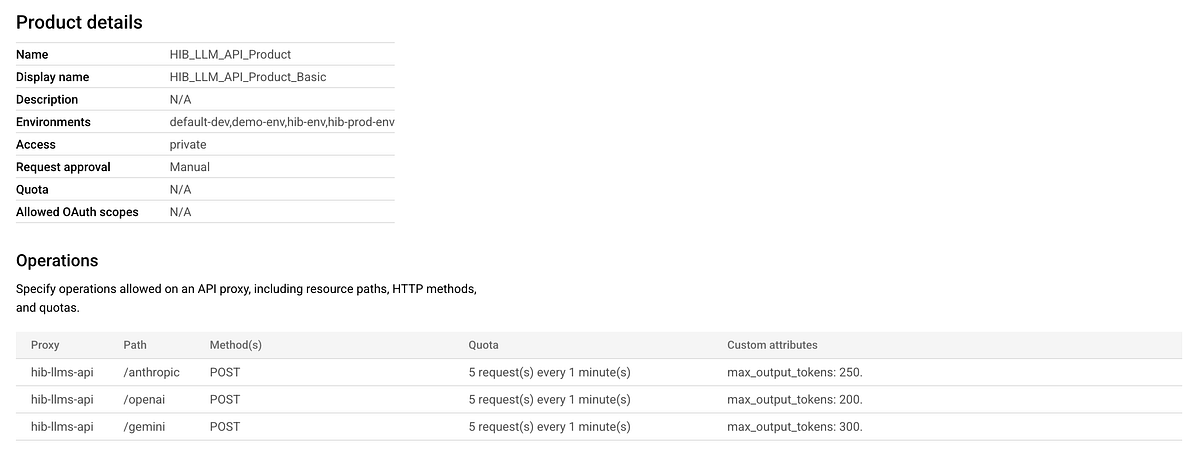Select the /anthropic path row
The width and height of the screenshot is (1200, 465).
[x=152, y=372]
